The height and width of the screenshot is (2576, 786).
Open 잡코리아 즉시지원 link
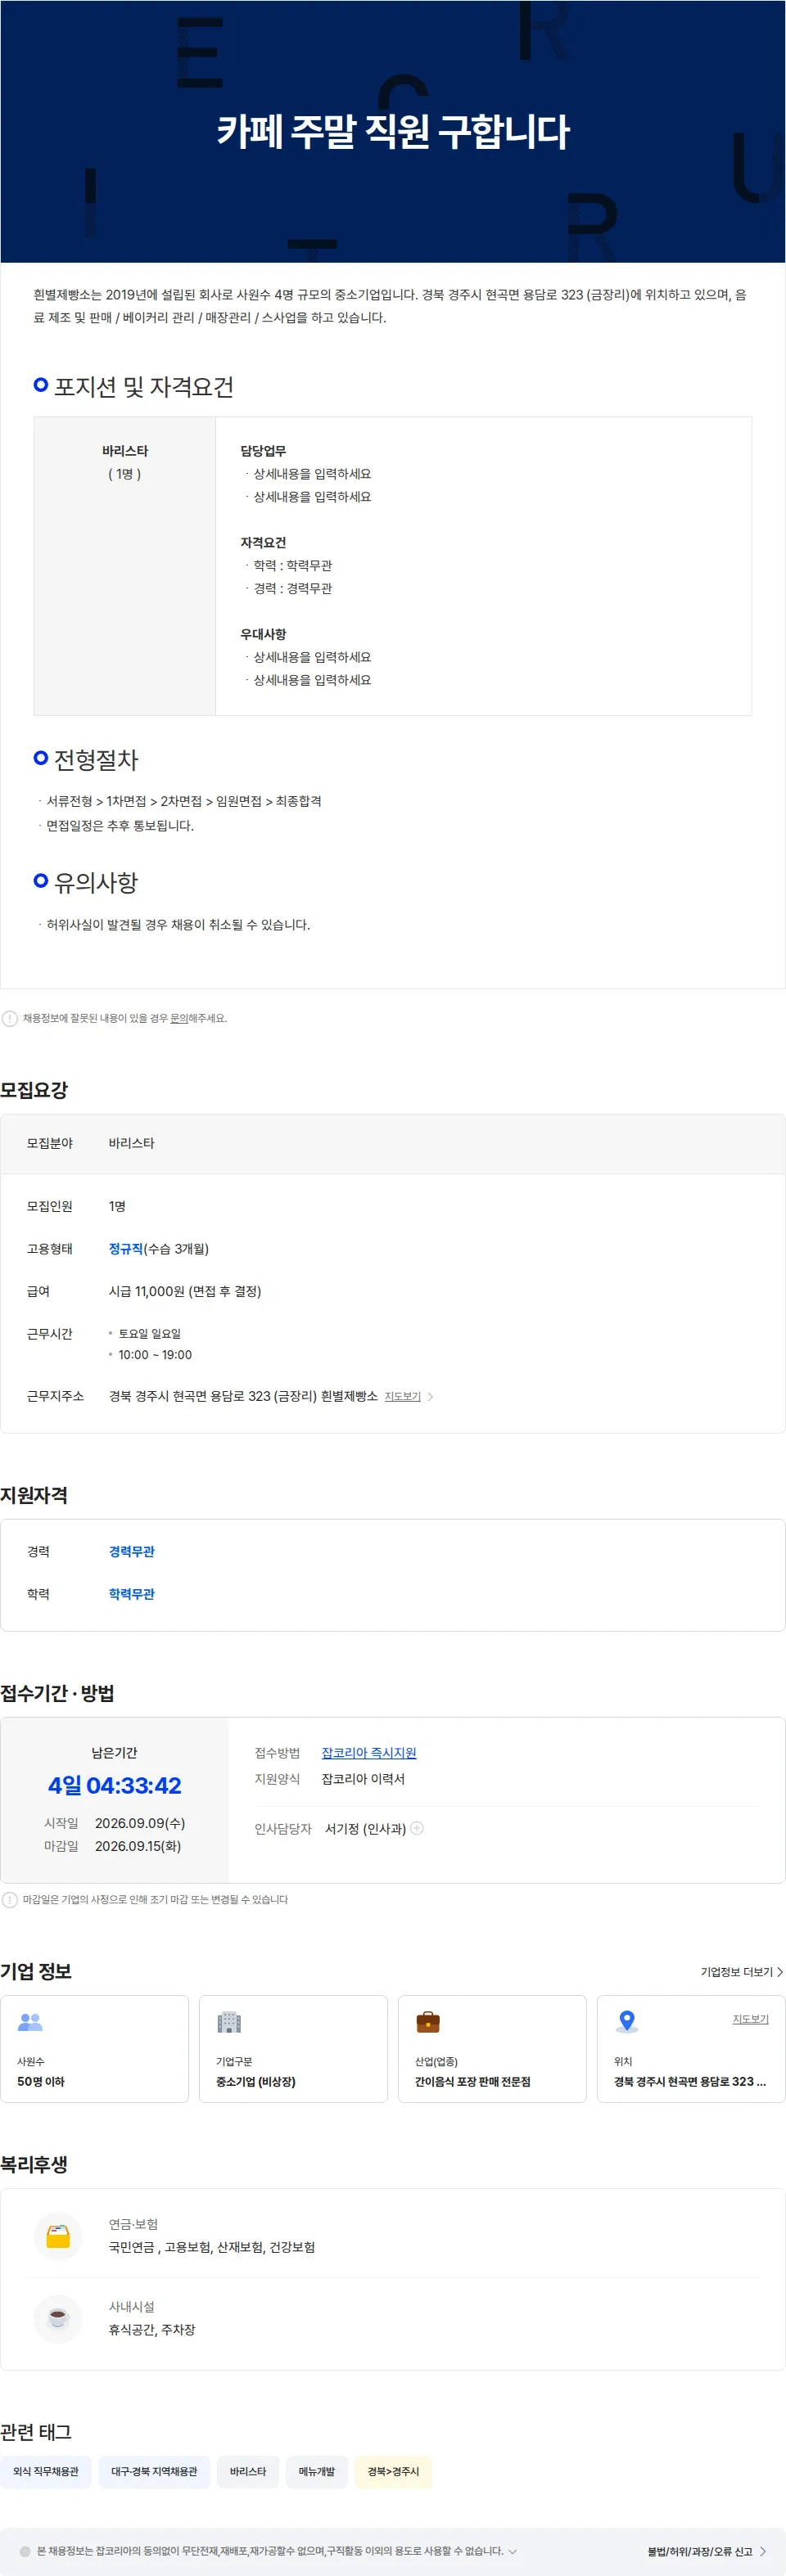click(x=369, y=1753)
